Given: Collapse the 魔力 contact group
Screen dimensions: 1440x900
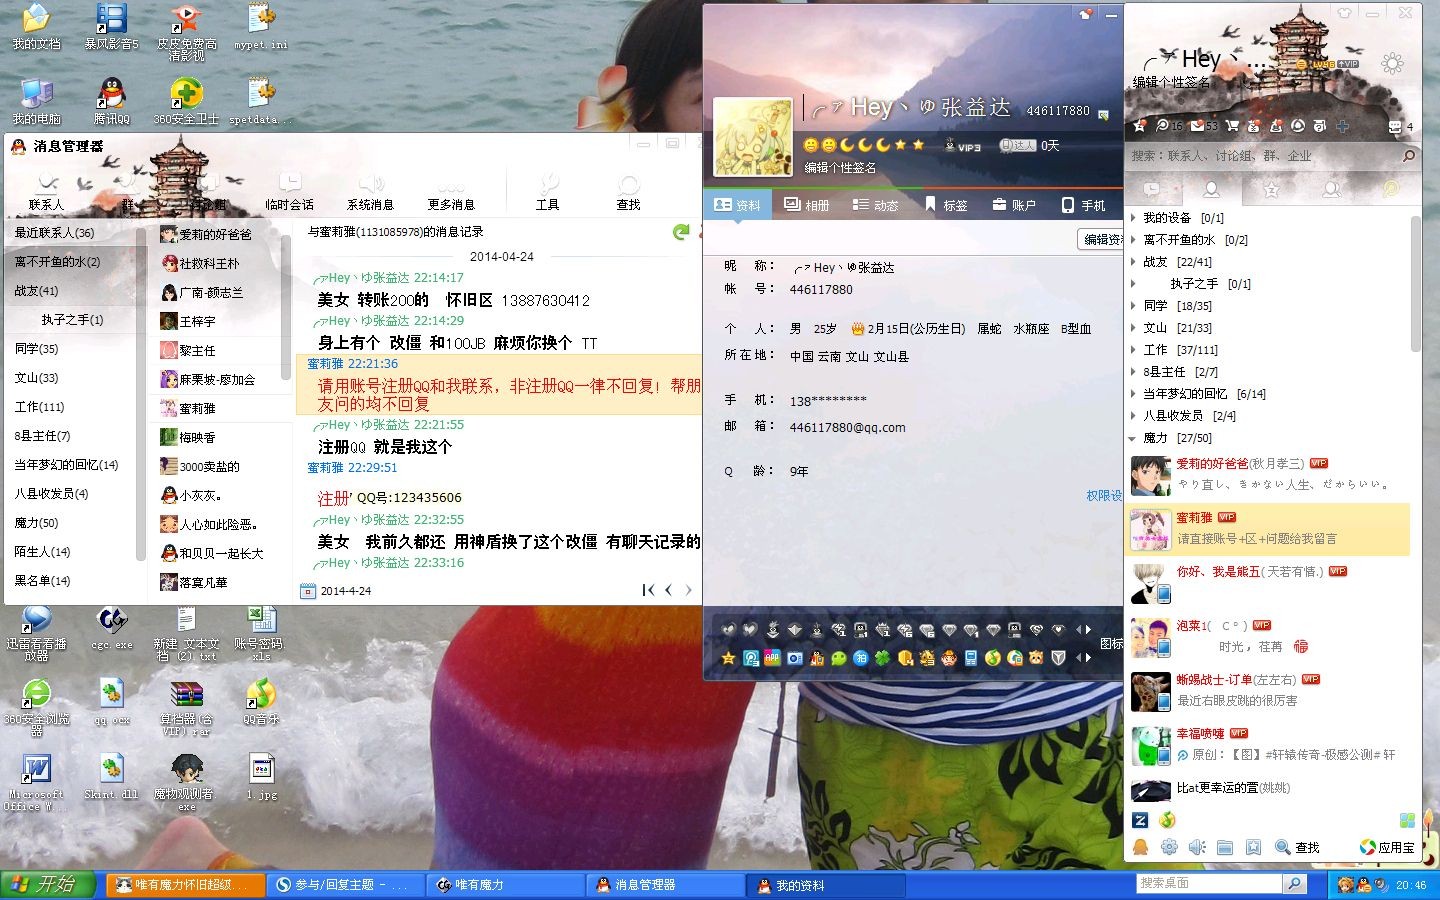Looking at the screenshot, I should [x=1134, y=438].
